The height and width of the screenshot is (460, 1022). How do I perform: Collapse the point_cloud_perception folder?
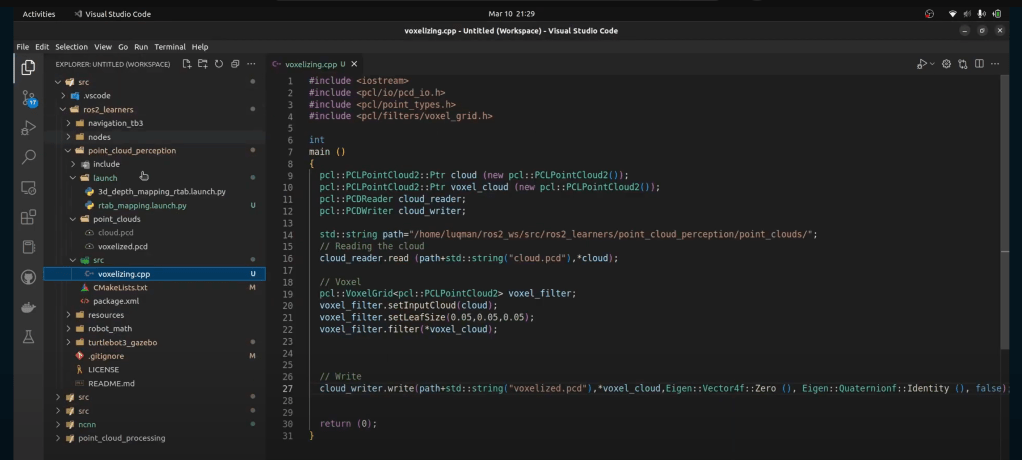[131, 150]
